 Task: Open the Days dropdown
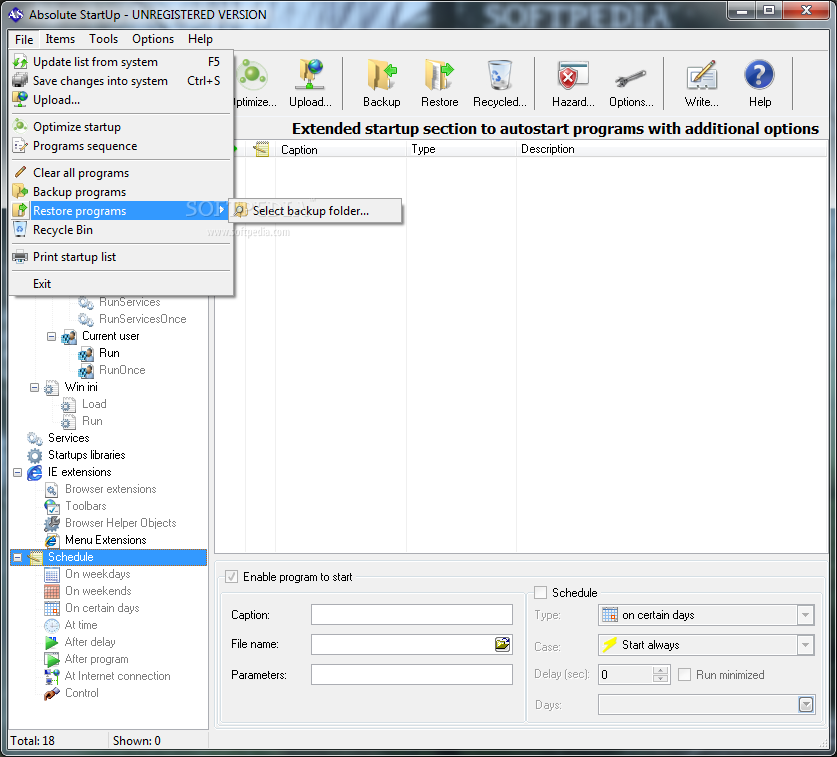806,705
